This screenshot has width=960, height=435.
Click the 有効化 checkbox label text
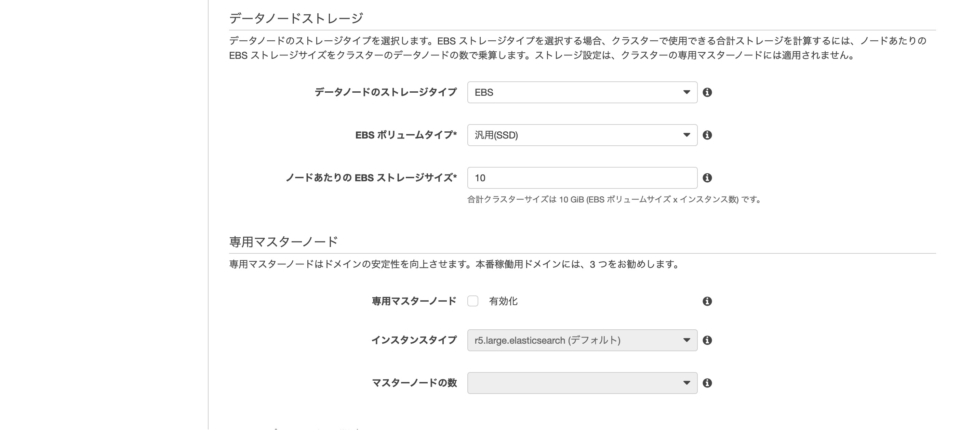point(503,301)
